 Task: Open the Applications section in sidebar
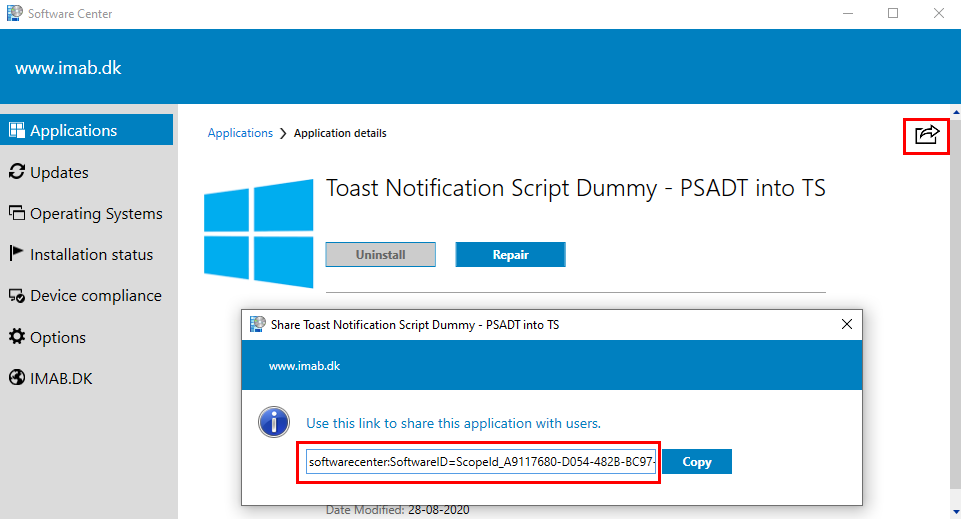(x=86, y=130)
